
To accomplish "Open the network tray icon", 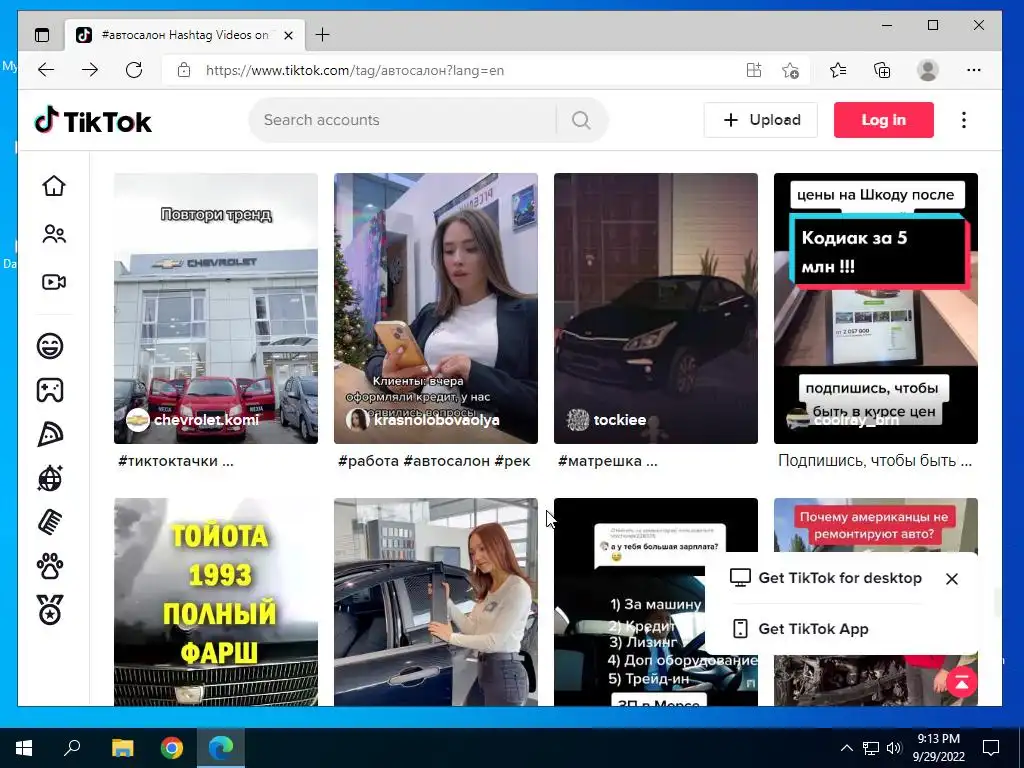I will 871,748.
